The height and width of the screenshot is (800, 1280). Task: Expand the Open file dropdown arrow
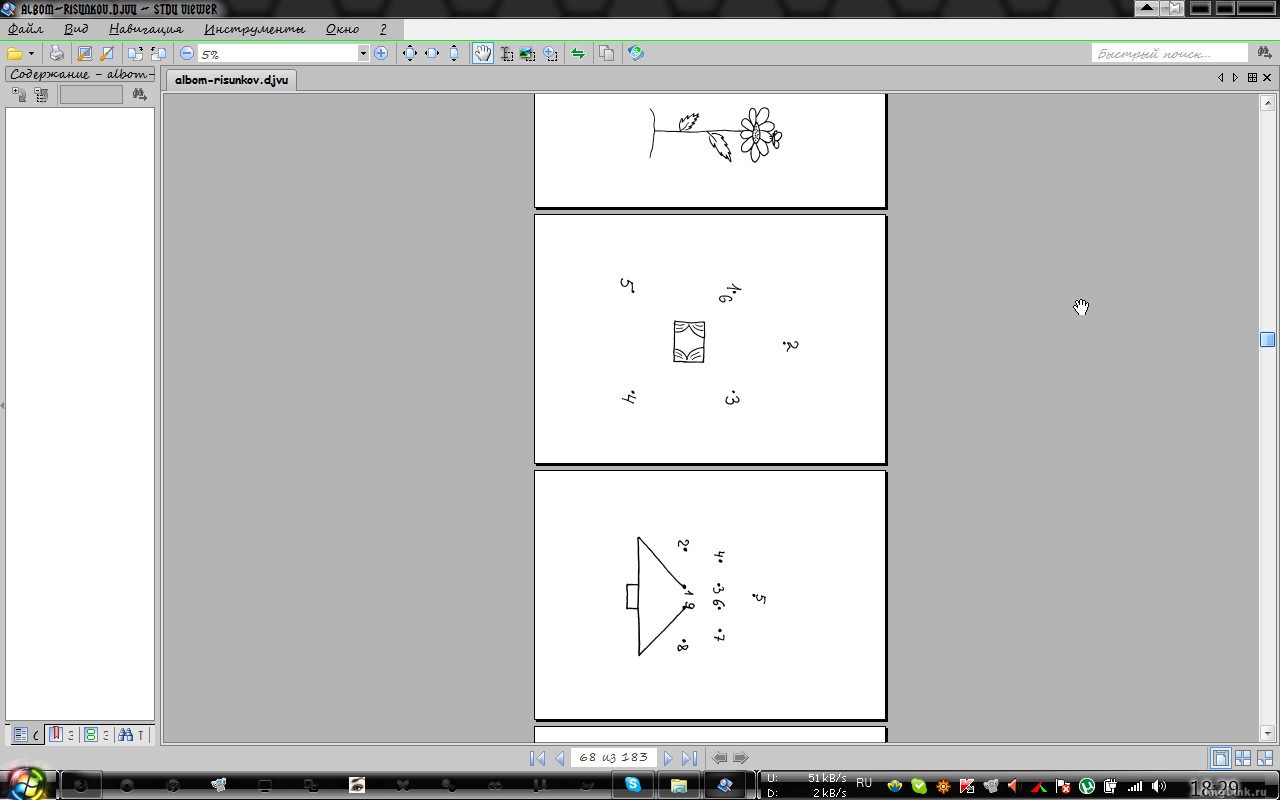pyautogui.click(x=31, y=54)
